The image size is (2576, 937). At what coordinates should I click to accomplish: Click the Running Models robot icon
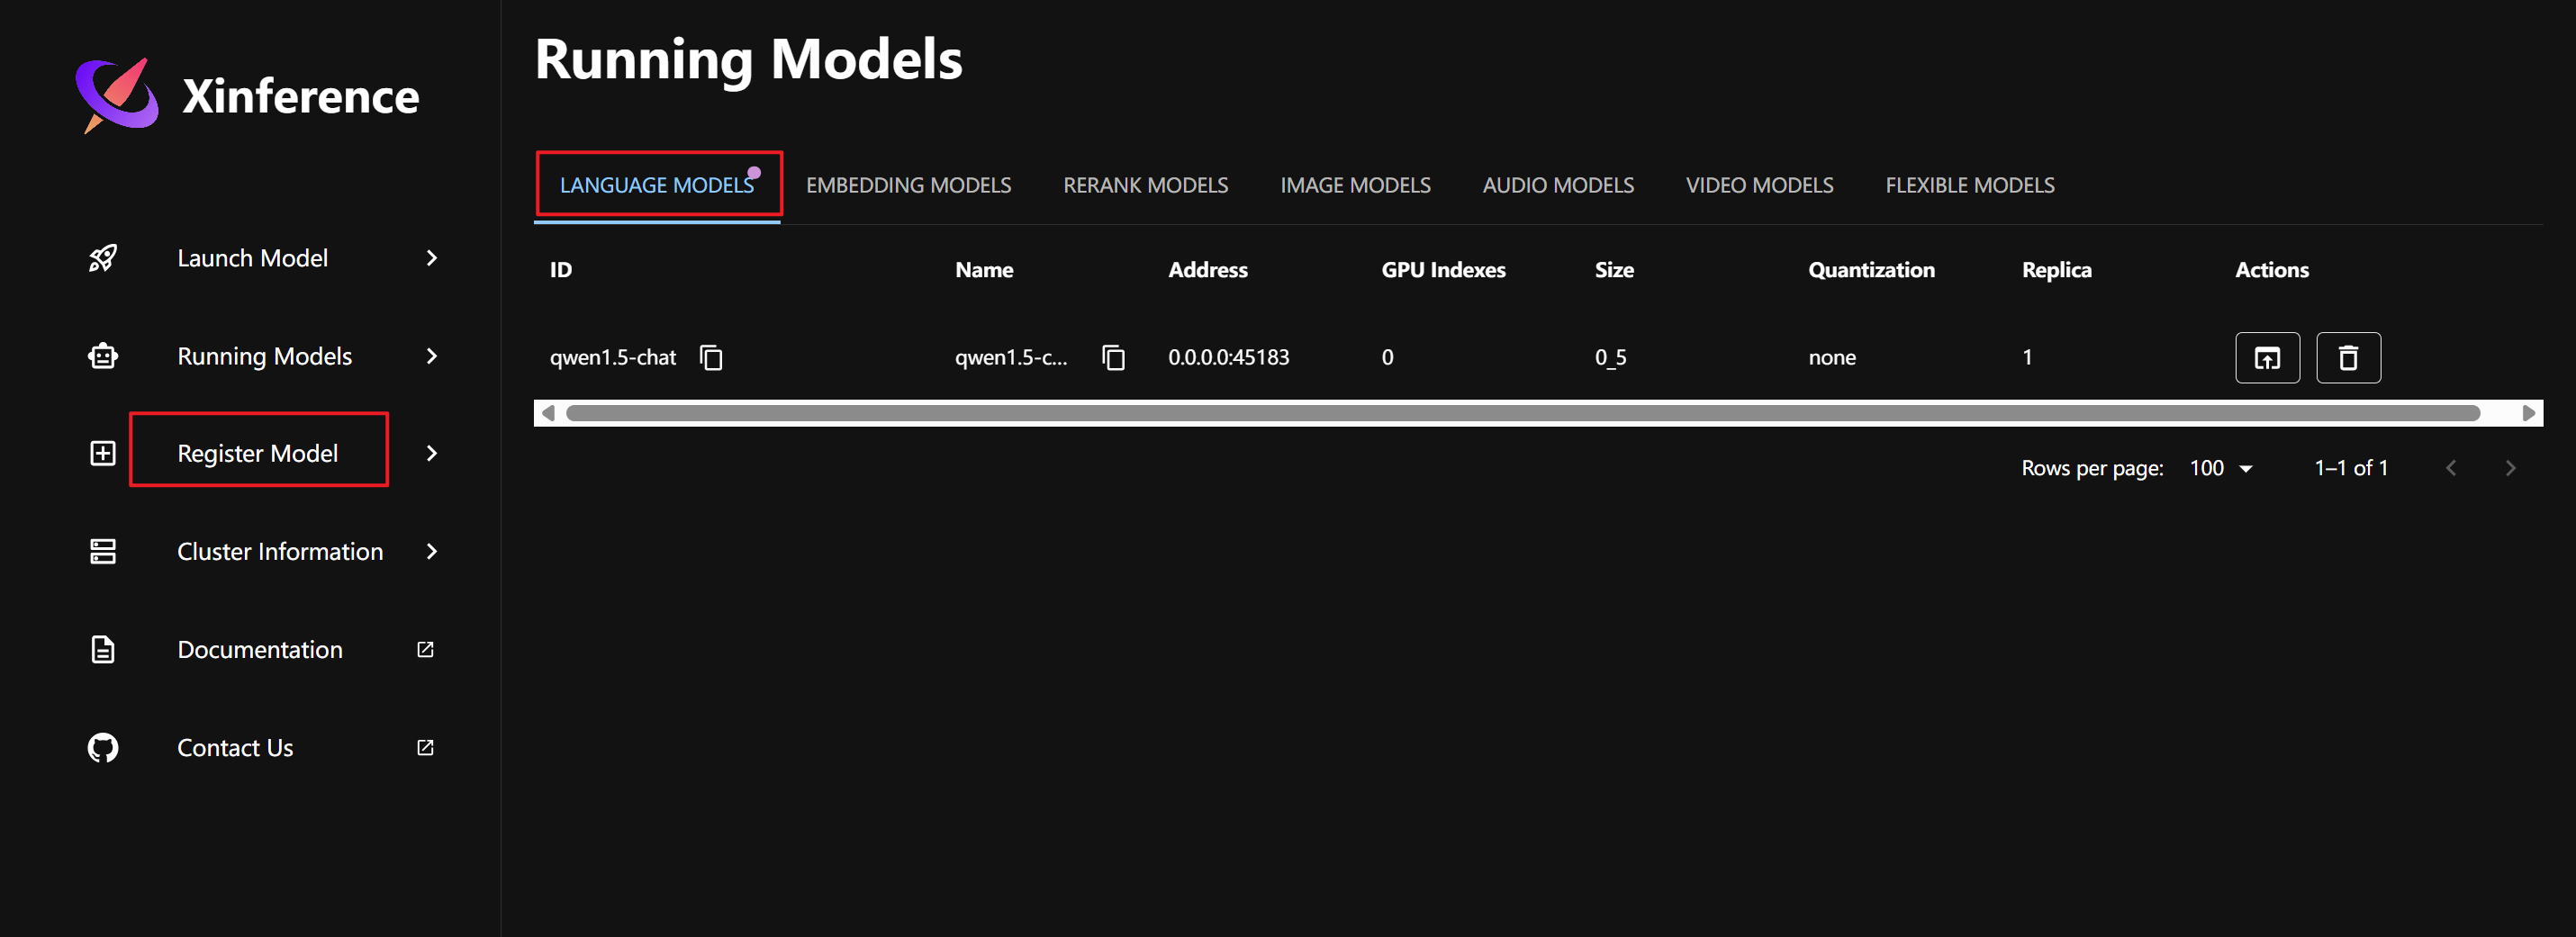[103, 356]
